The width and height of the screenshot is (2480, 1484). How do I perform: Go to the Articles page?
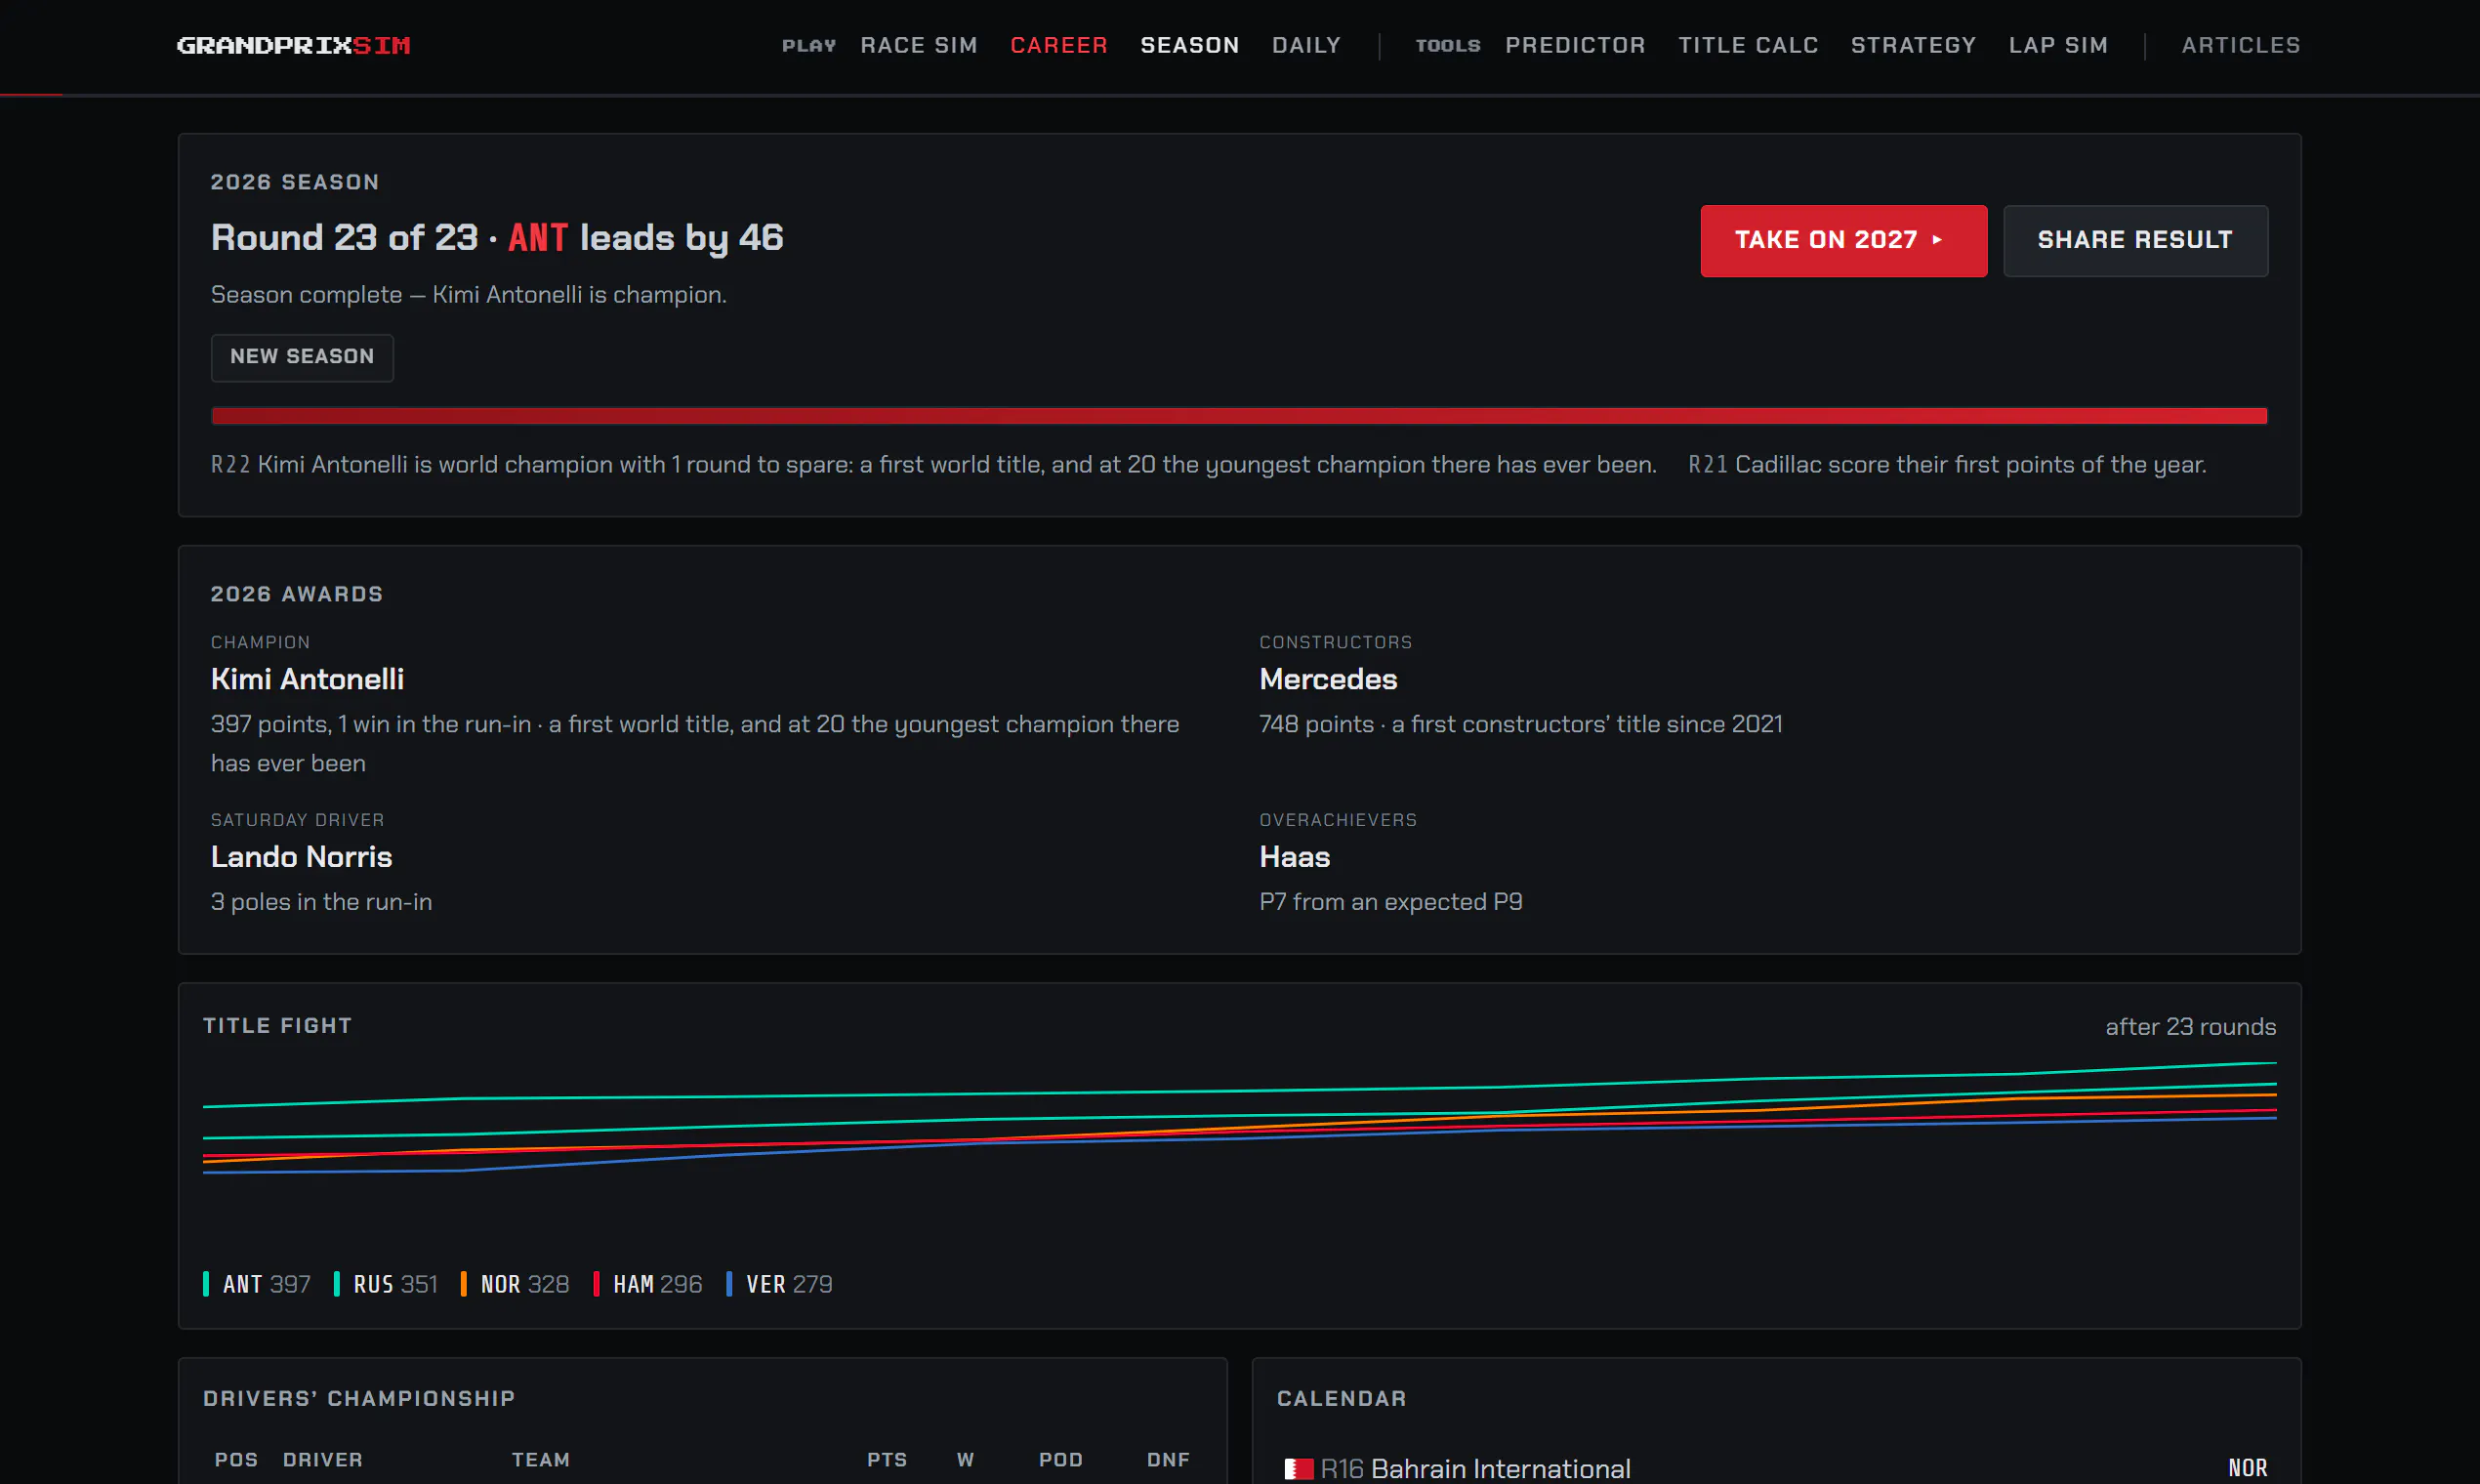coord(2240,45)
